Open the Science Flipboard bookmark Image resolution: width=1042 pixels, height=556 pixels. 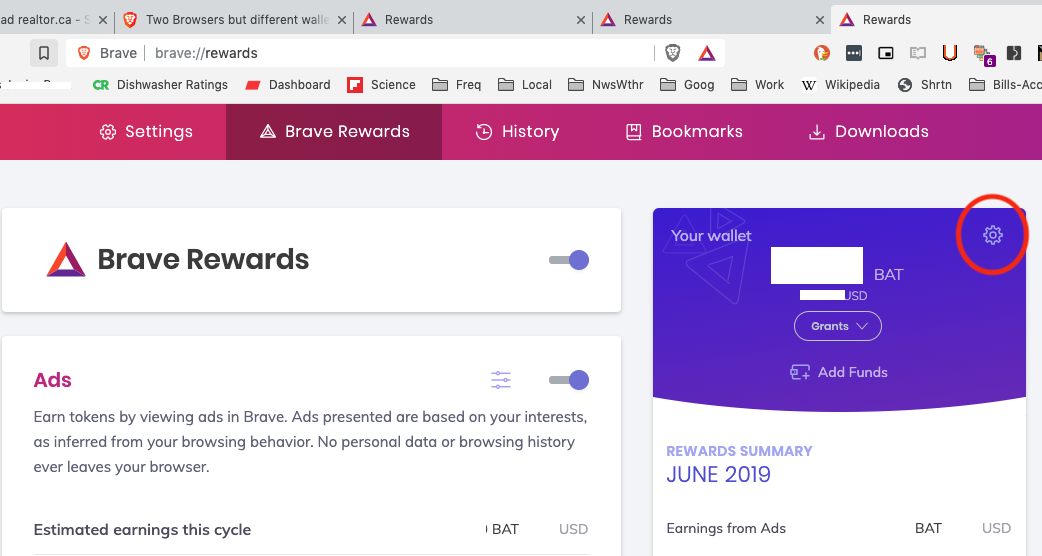pyautogui.click(x=381, y=84)
